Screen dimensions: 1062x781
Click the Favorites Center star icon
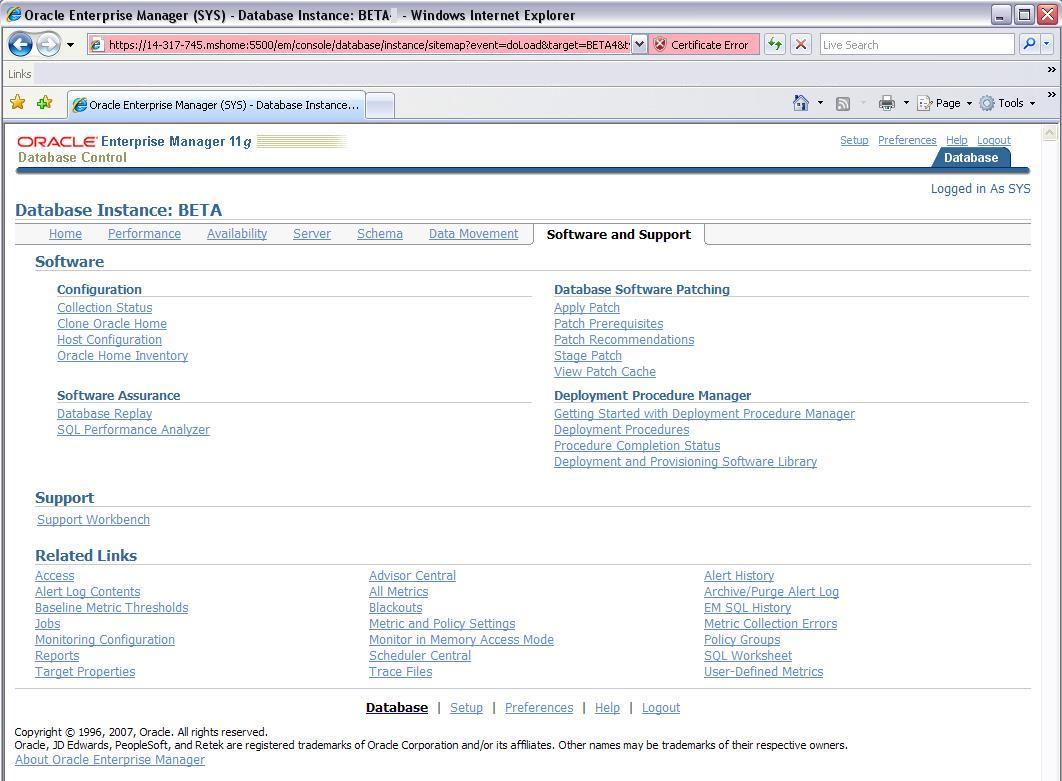(18, 102)
